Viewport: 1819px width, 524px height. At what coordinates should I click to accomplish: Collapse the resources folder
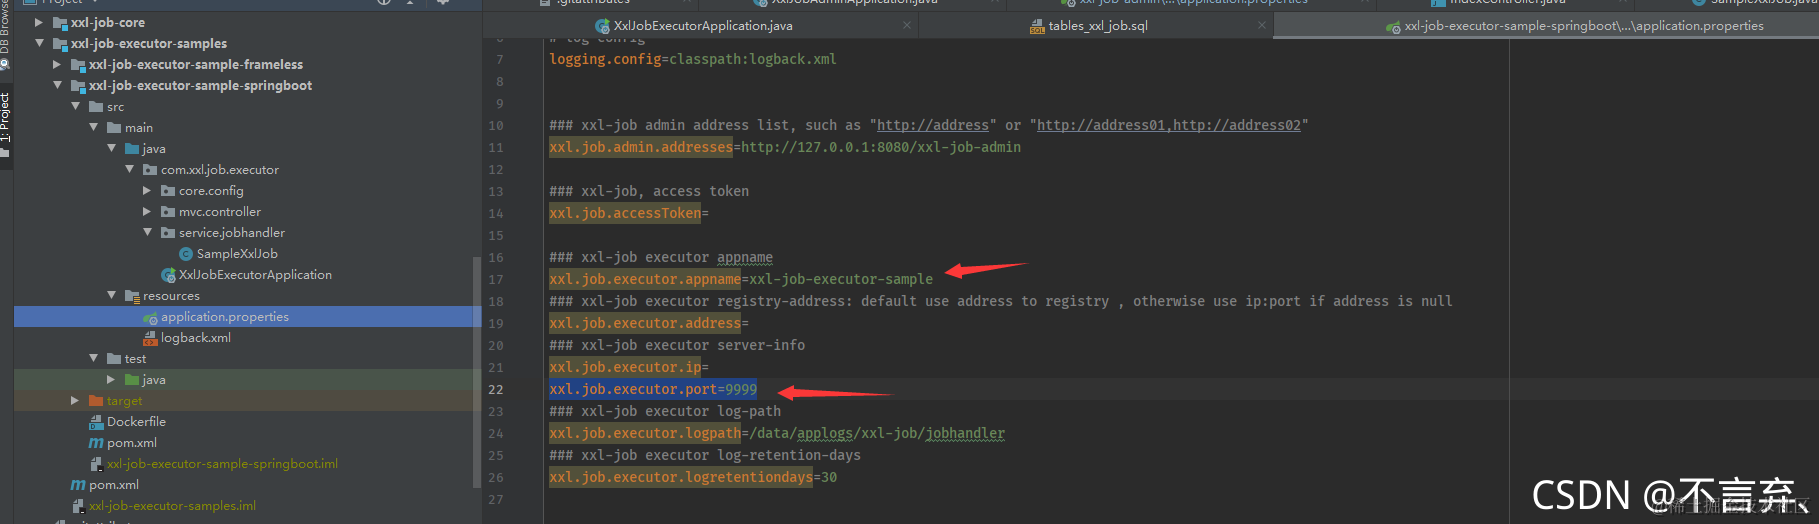[x=111, y=295]
